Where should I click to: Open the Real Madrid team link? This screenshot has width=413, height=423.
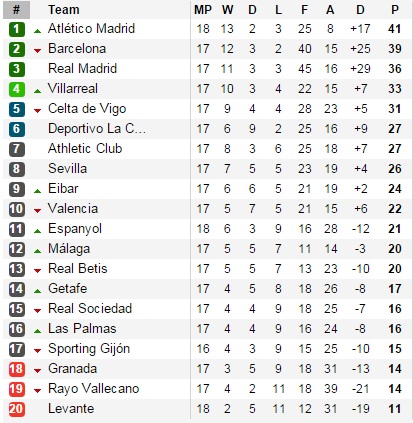point(82,68)
